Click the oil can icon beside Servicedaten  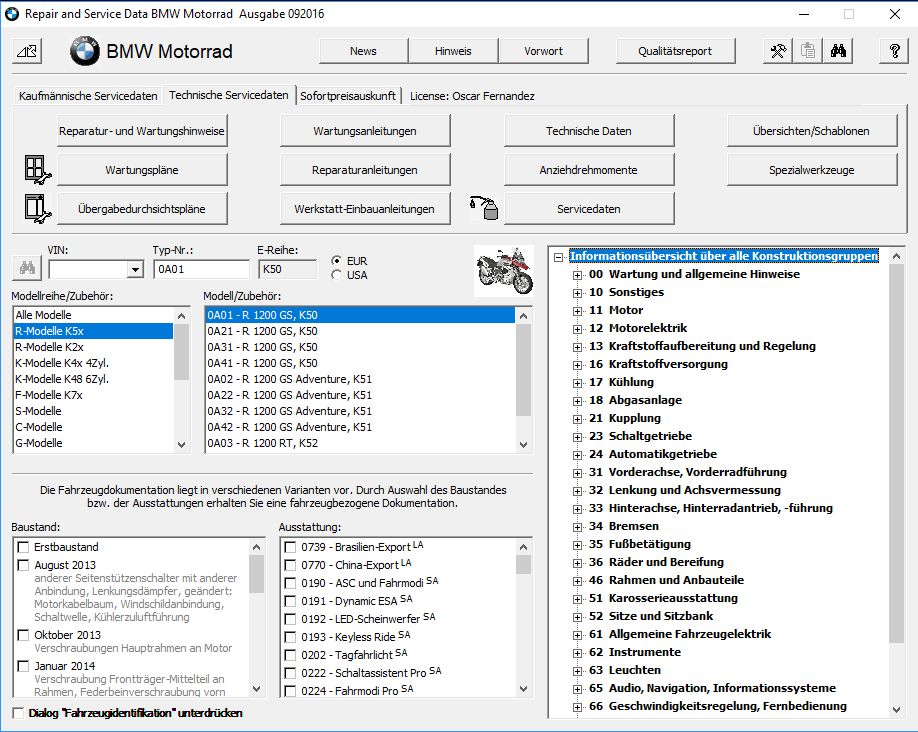coord(484,209)
